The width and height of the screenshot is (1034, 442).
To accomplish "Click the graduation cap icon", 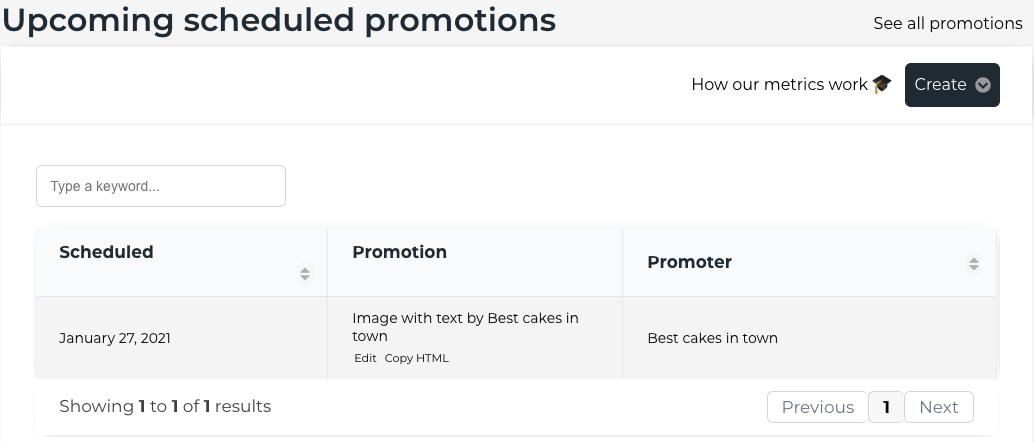I will click(882, 84).
